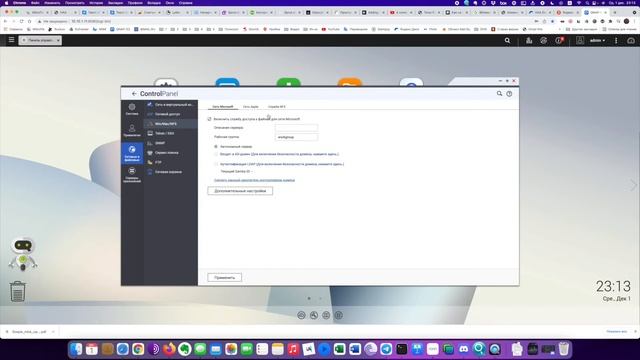Open the QTS desktop recycle bin

[18, 291]
